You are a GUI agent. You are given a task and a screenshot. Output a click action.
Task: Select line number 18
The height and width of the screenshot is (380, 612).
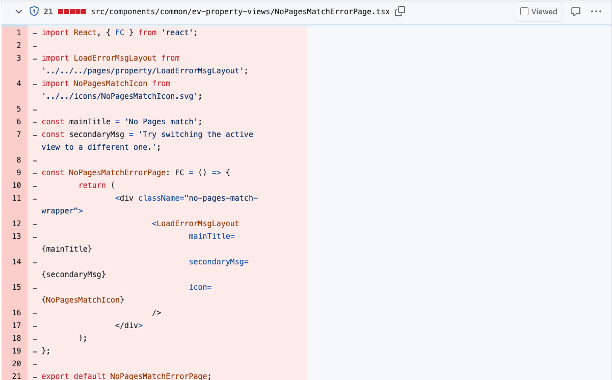16,338
